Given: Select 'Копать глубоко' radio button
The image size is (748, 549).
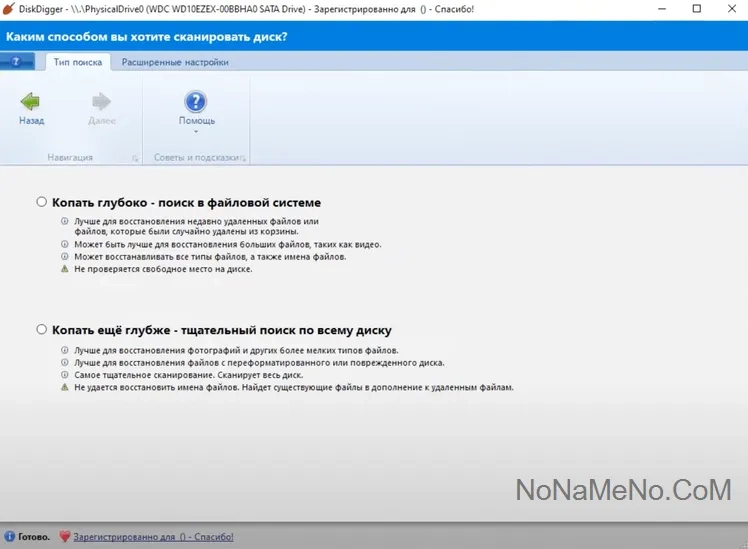Looking at the screenshot, I should [41, 202].
